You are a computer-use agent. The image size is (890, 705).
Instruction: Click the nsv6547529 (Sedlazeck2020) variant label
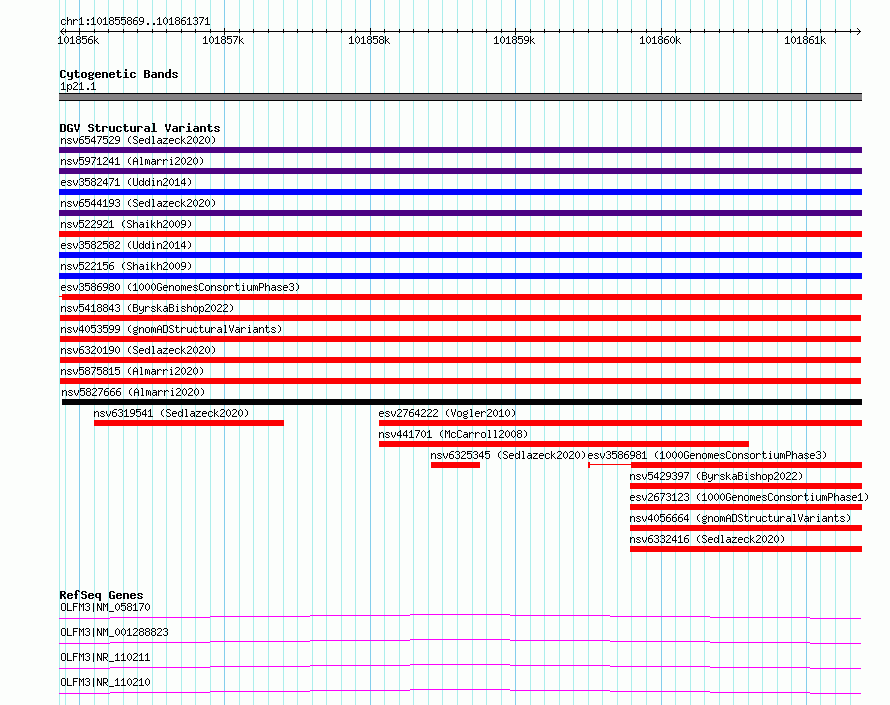click(x=138, y=140)
